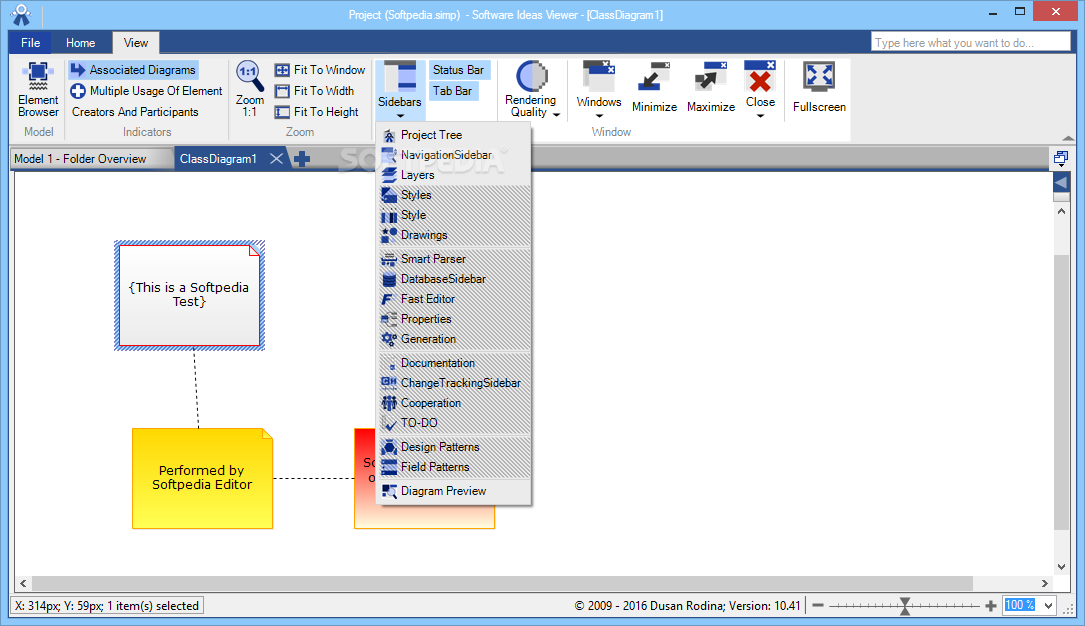Select Fit To Window

[320, 70]
